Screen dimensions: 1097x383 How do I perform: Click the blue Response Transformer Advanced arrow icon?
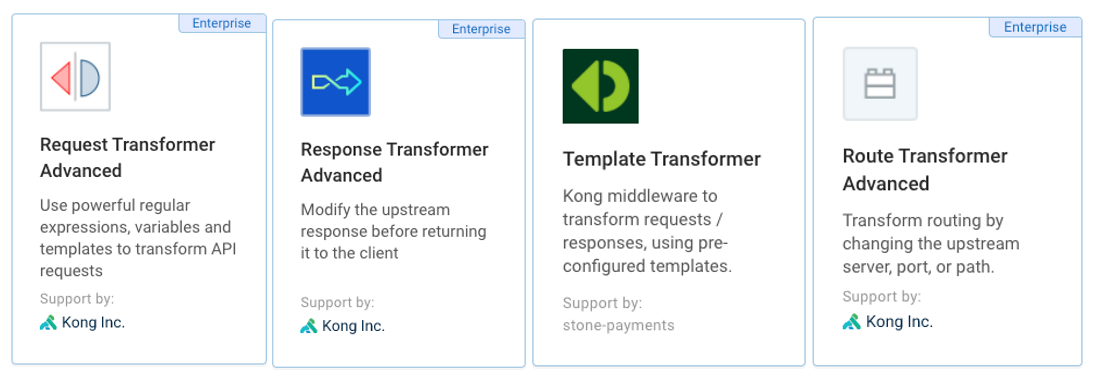336,82
